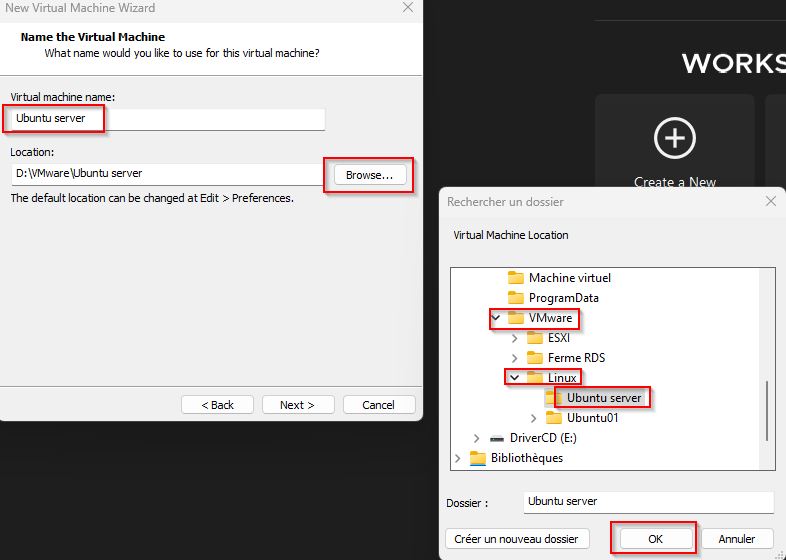Proceed with the Next > button

(x=298, y=405)
